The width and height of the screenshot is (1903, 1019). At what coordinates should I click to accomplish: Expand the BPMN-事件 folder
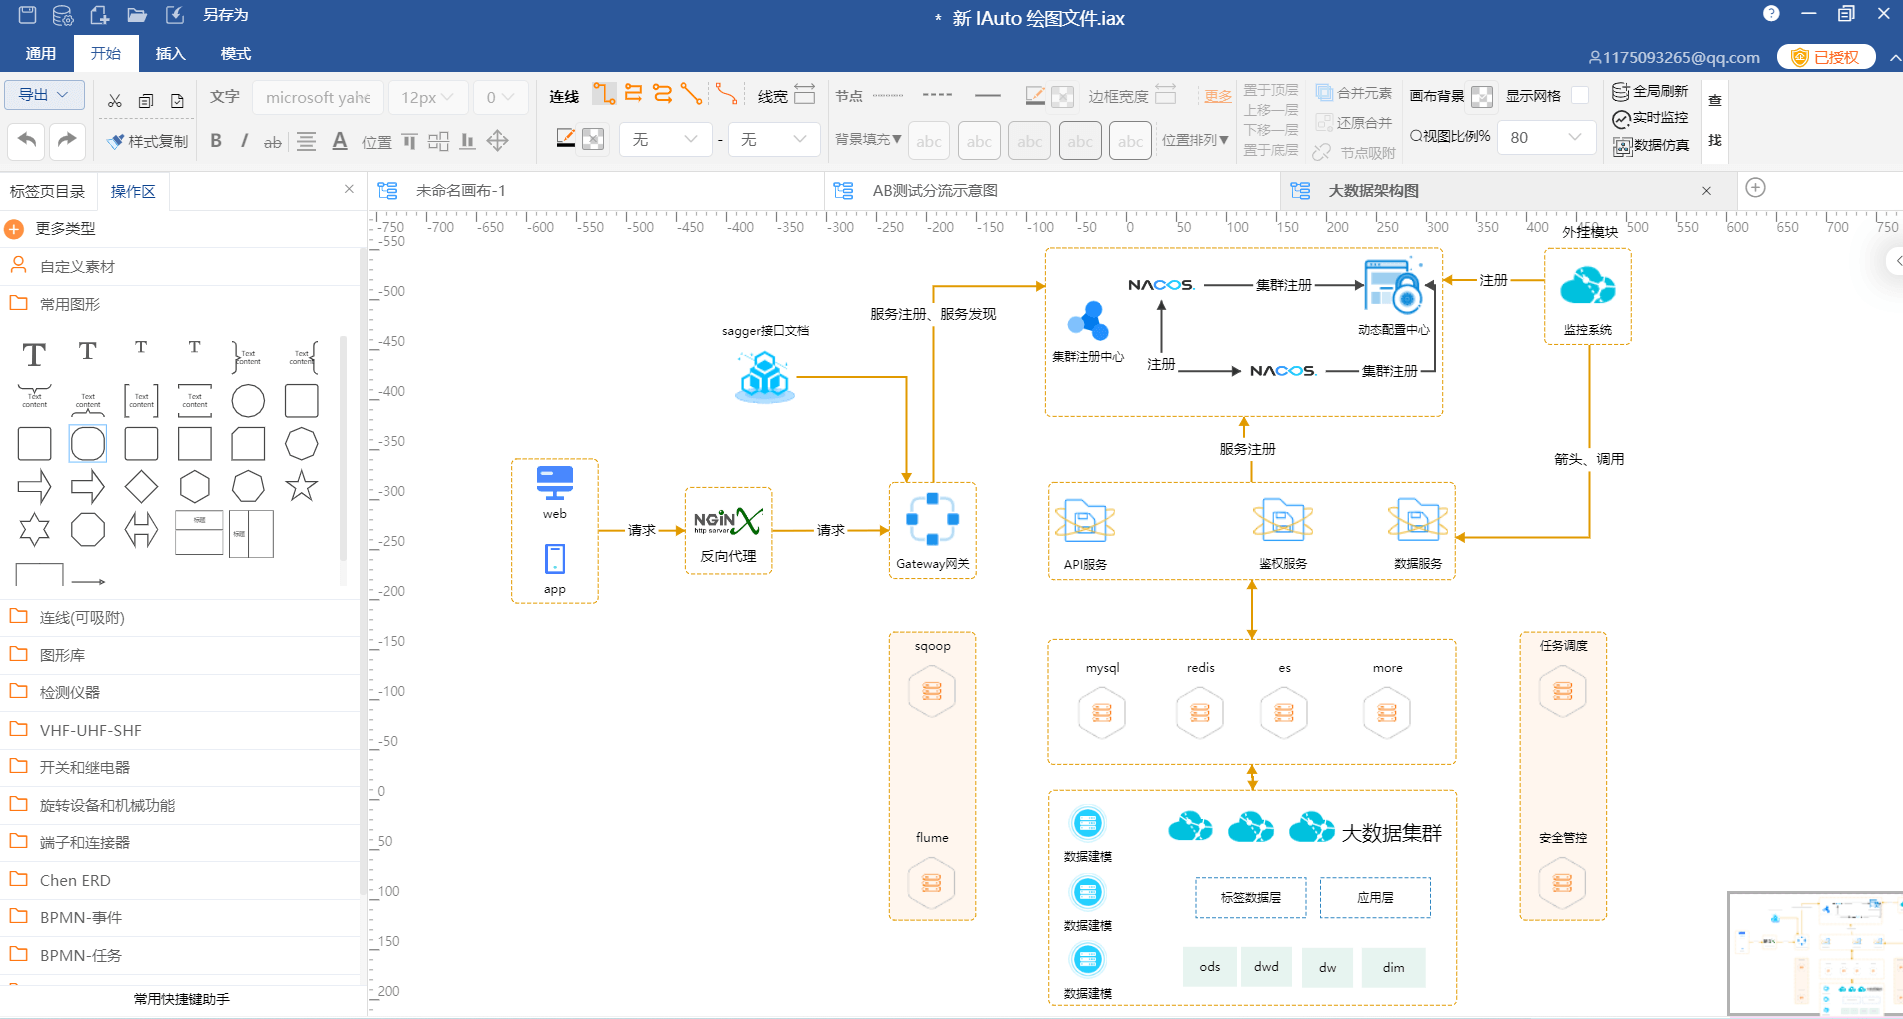[180, 917]
